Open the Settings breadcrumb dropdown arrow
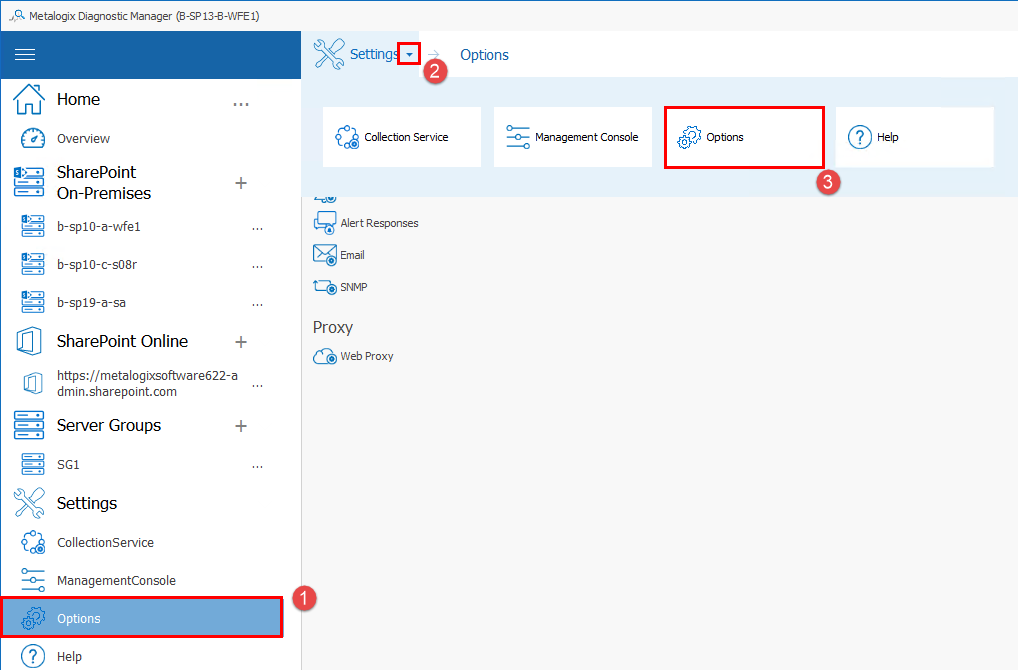1018x670 pixels. (408, 54)
